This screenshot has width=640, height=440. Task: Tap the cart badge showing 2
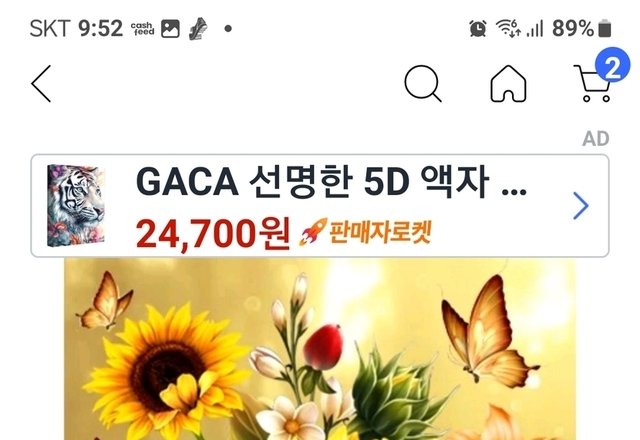[612, 65]
